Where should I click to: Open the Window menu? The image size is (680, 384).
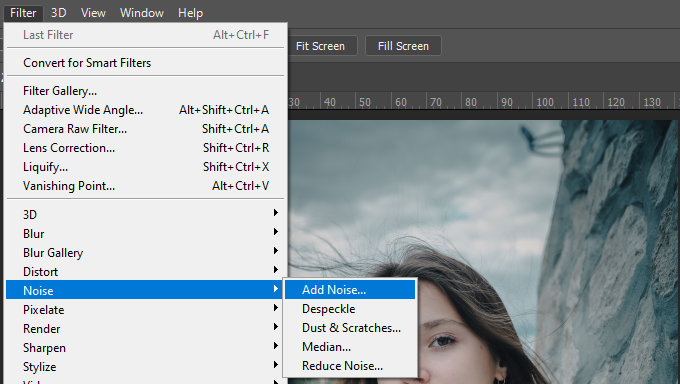tap(141, 13)
